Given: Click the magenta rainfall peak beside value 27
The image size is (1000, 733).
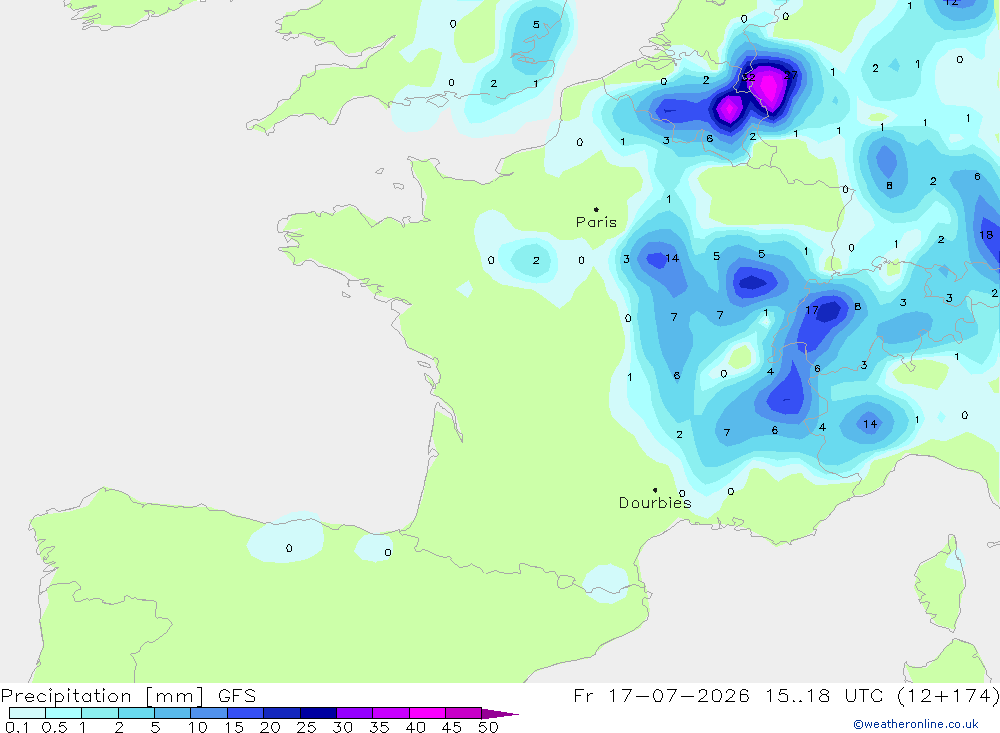Looking at the screenshot, I should [x=770, y=88].
